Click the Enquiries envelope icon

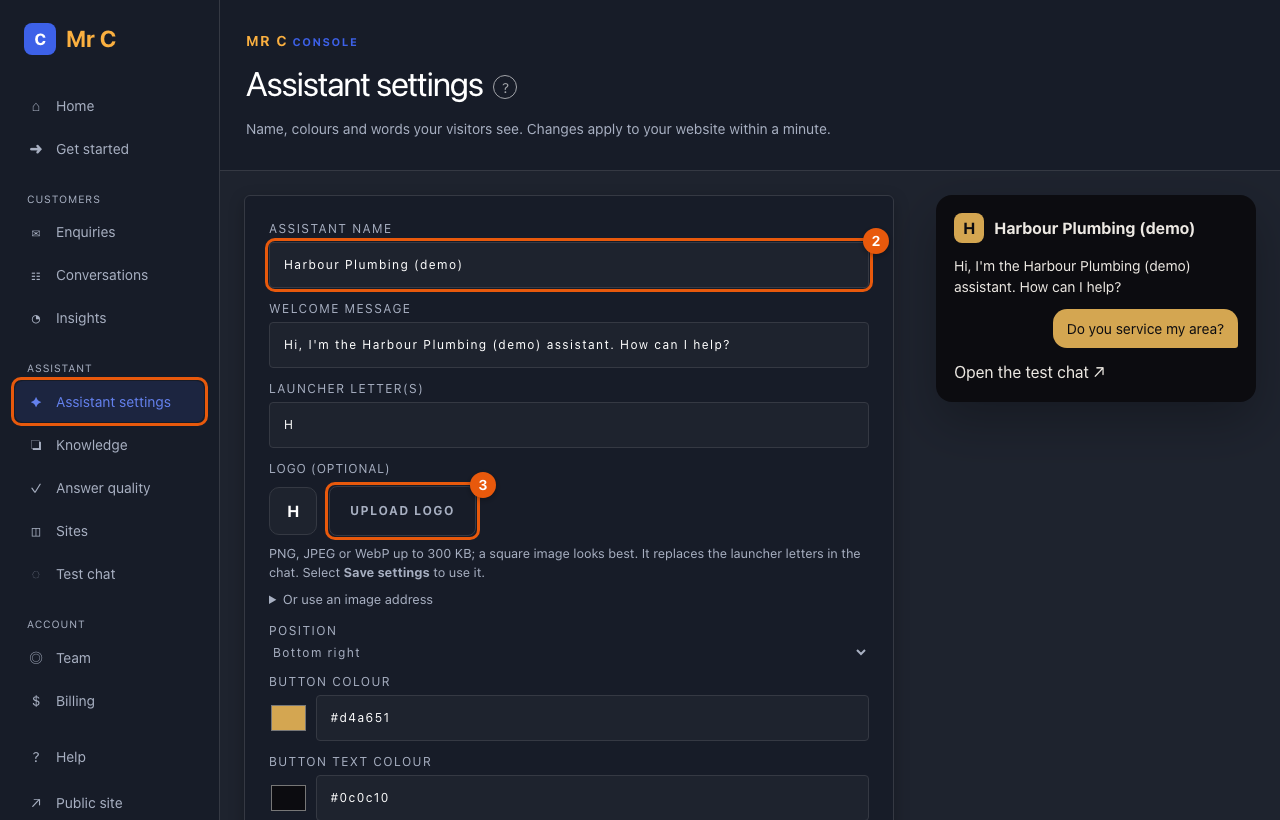click(x=36, y=232)
